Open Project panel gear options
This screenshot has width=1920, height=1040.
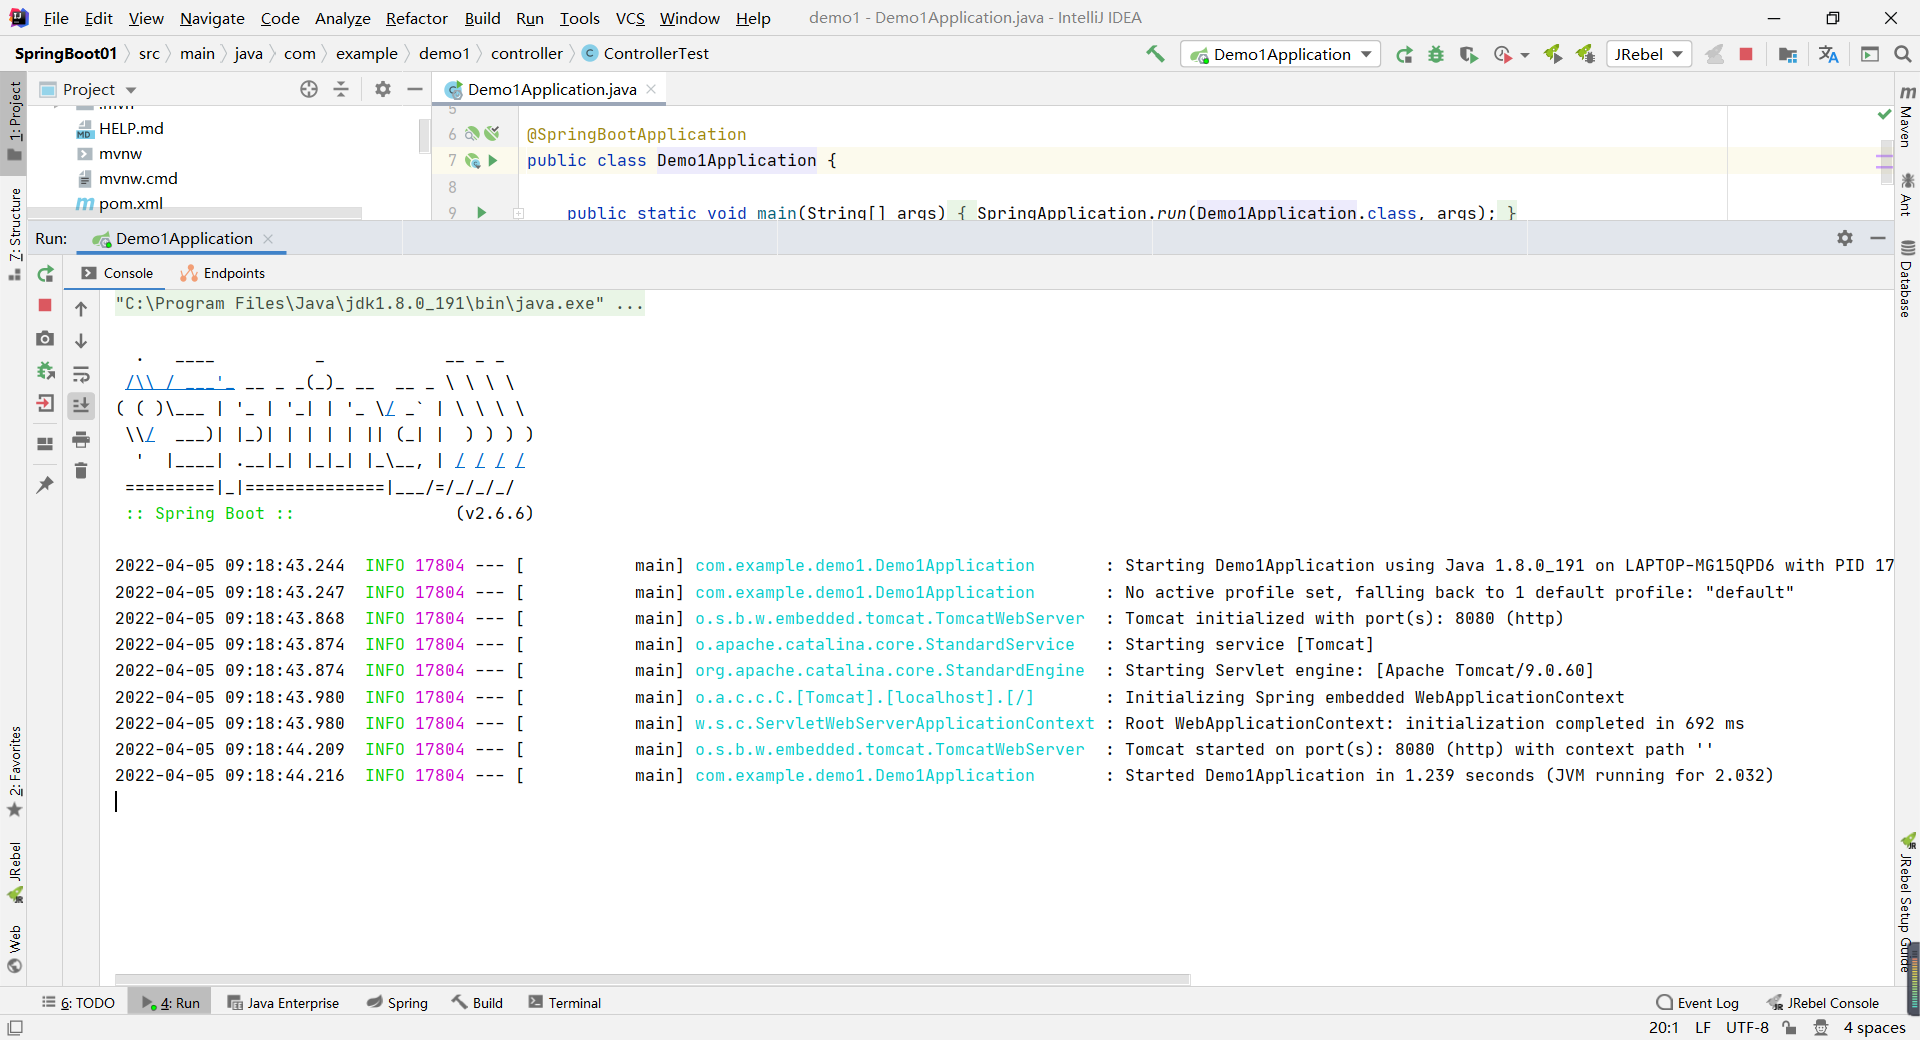click(x=383, y=89)
